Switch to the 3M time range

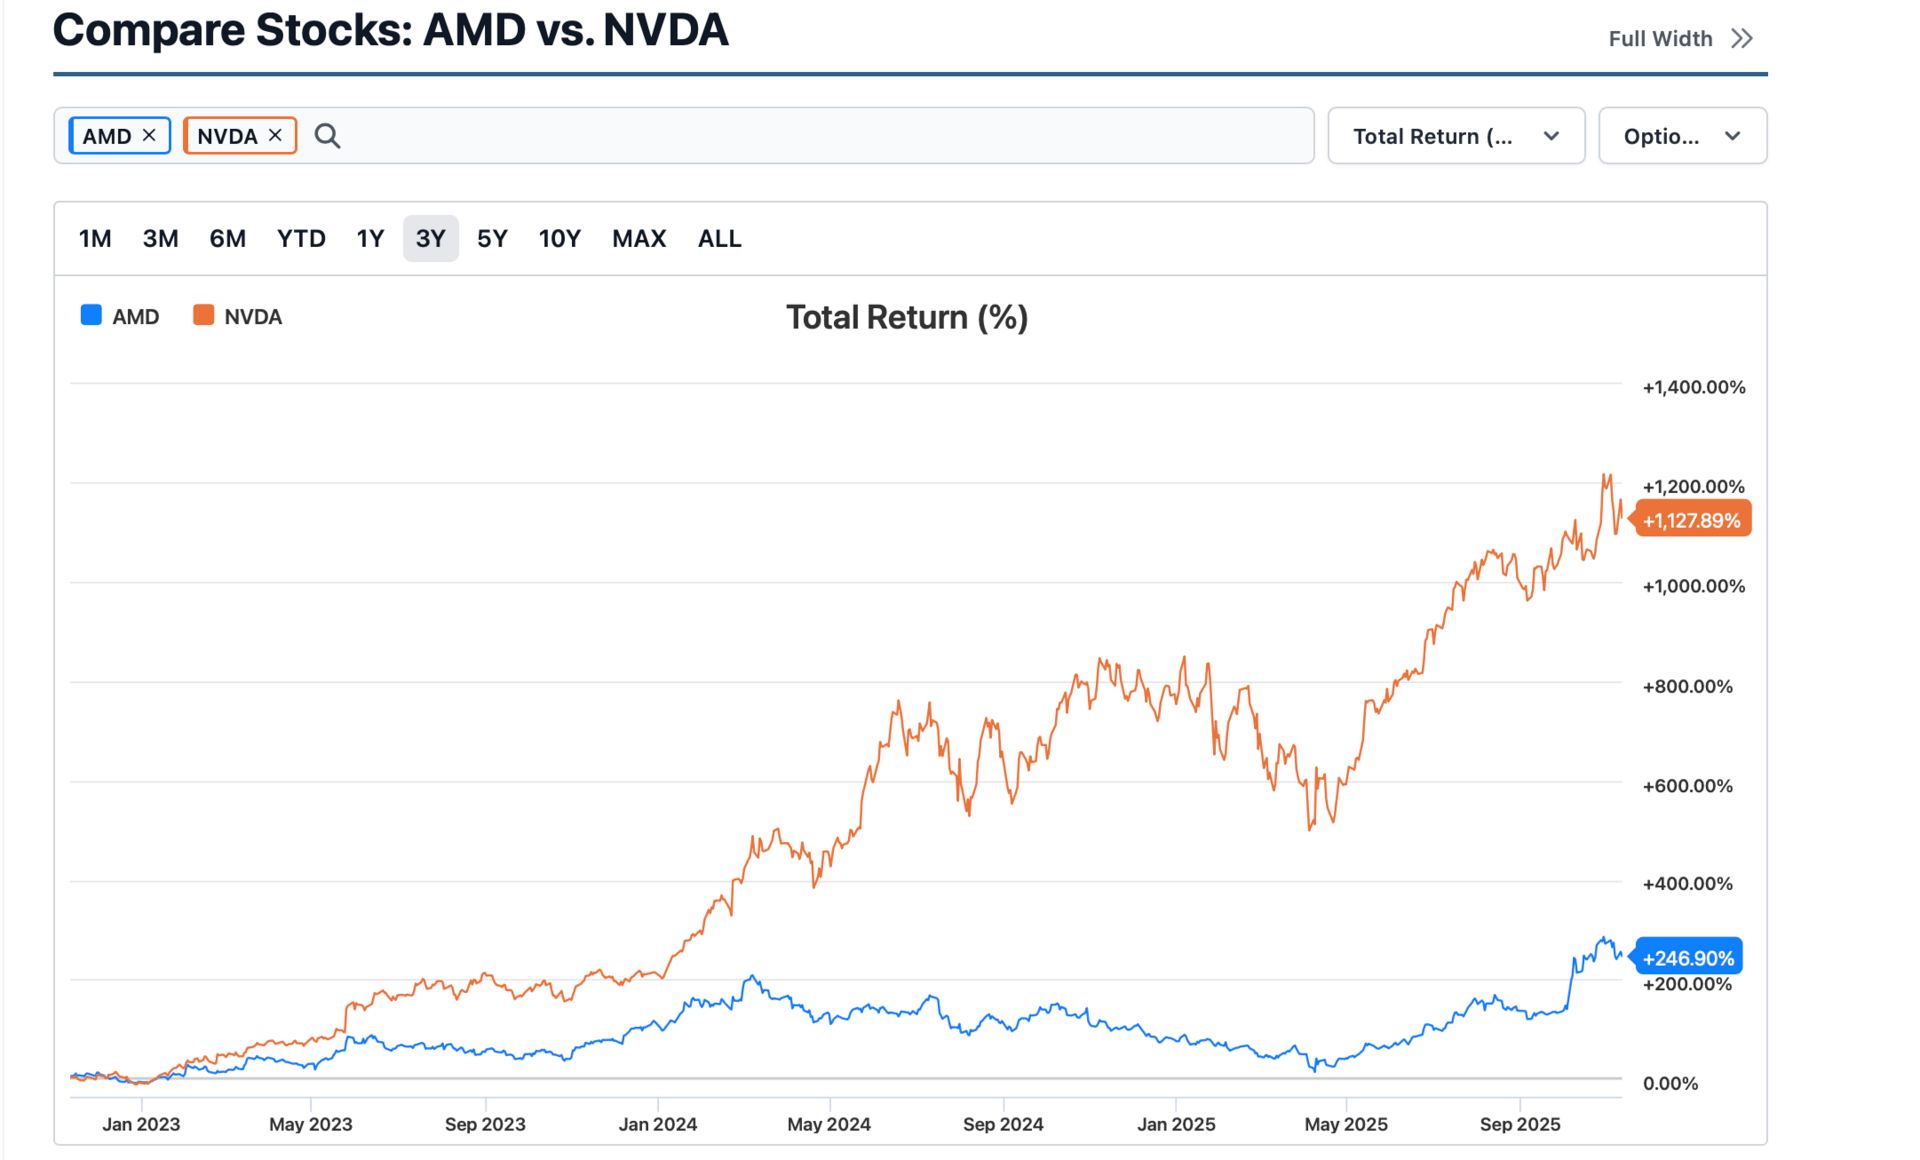click(160, 238)
